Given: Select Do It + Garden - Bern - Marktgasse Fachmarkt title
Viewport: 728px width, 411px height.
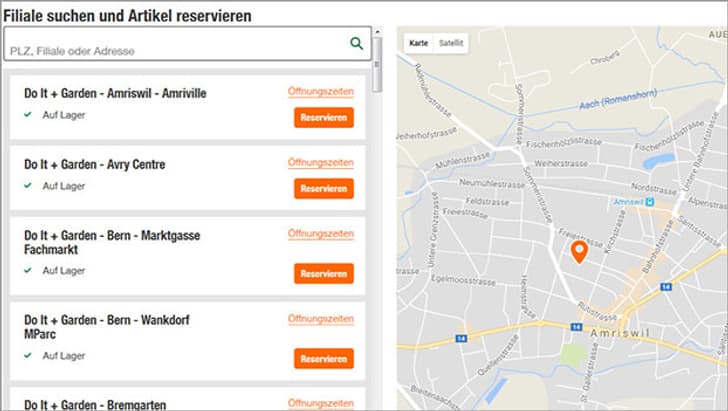Looking at the screenshot, I should [x=112, y=242].
